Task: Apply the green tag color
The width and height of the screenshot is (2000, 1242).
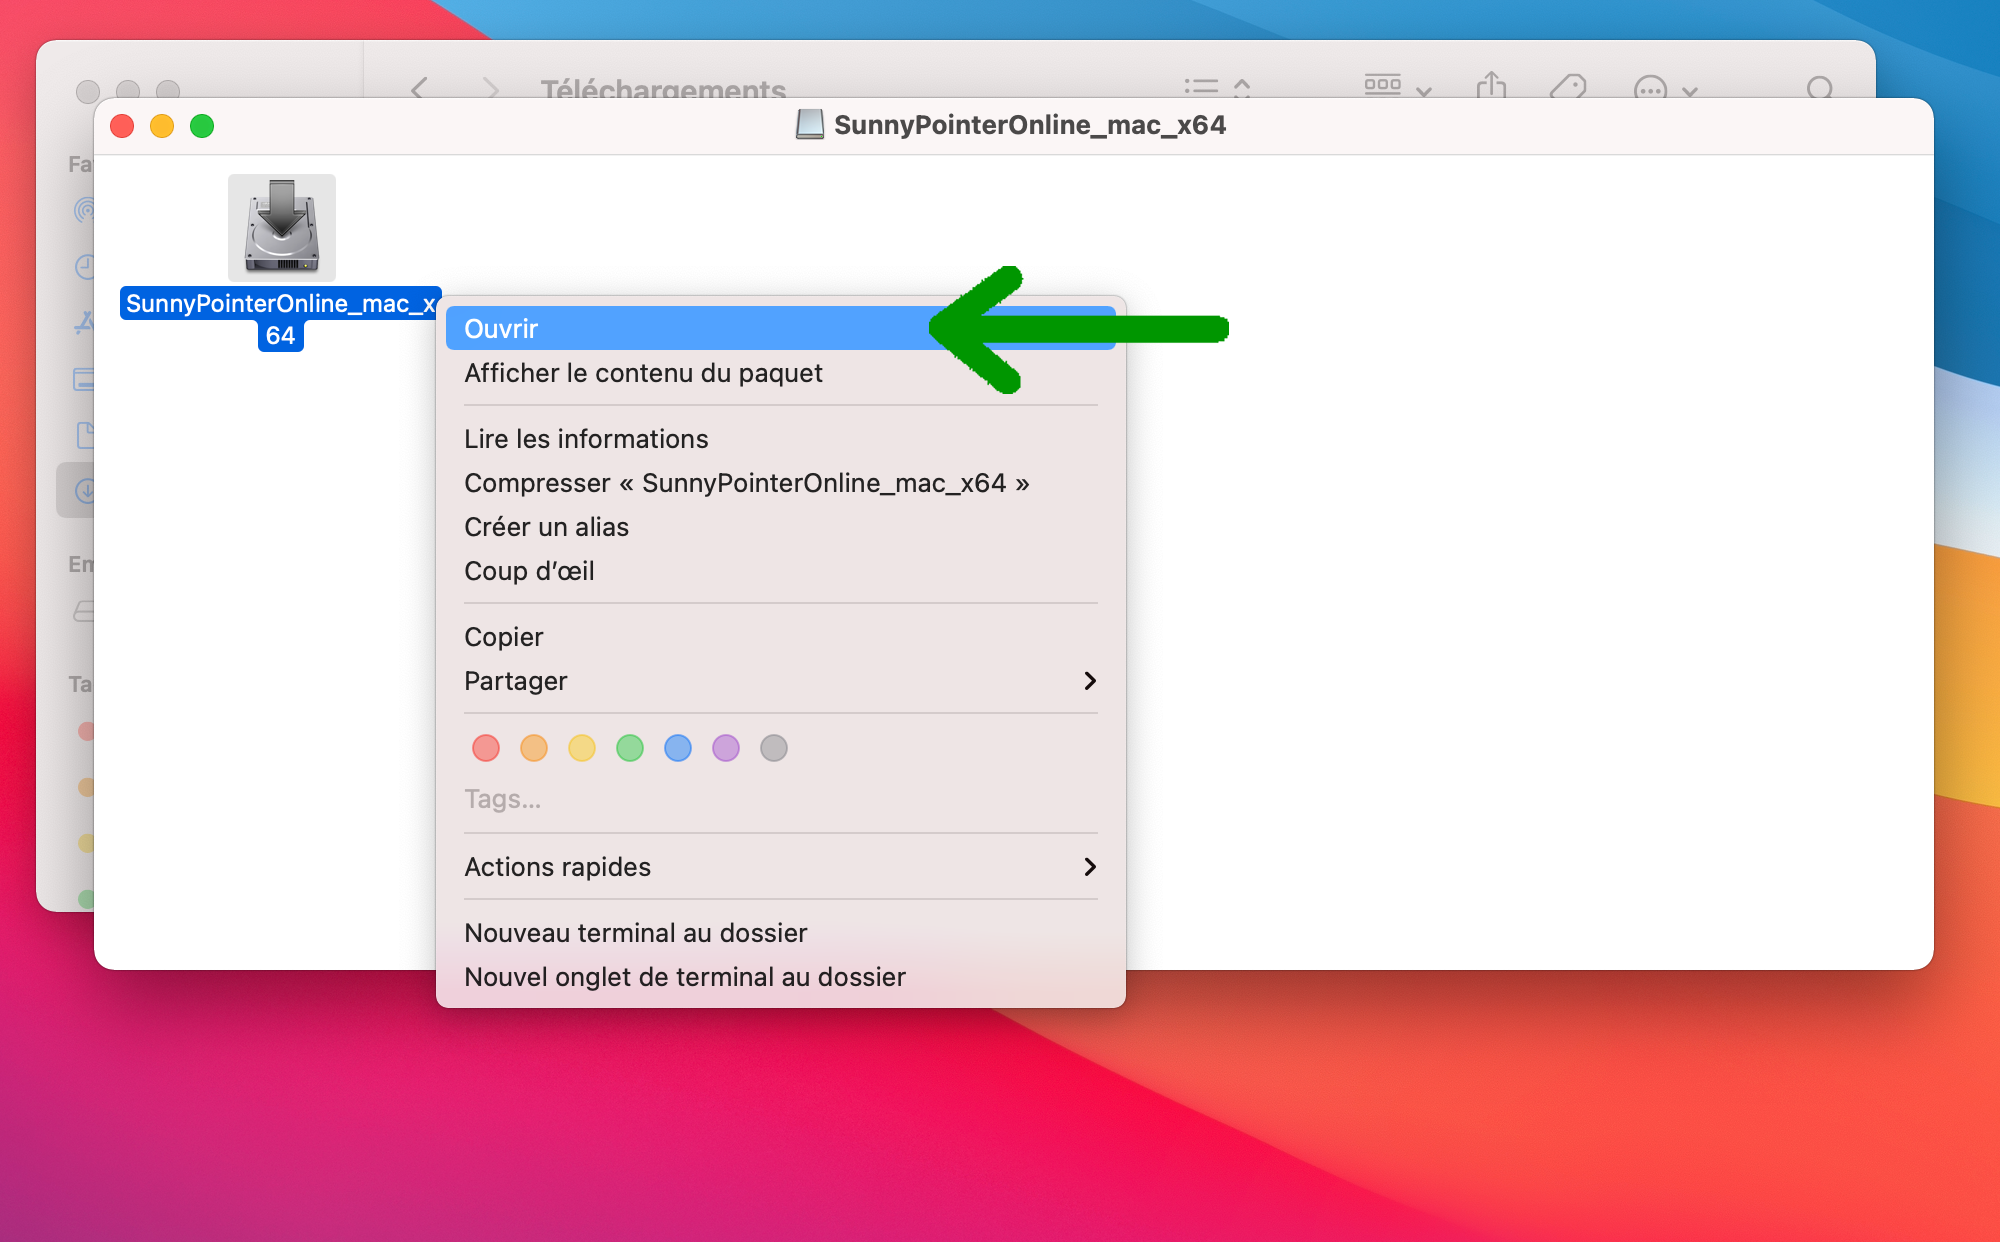Action: (x=630, y=748)
